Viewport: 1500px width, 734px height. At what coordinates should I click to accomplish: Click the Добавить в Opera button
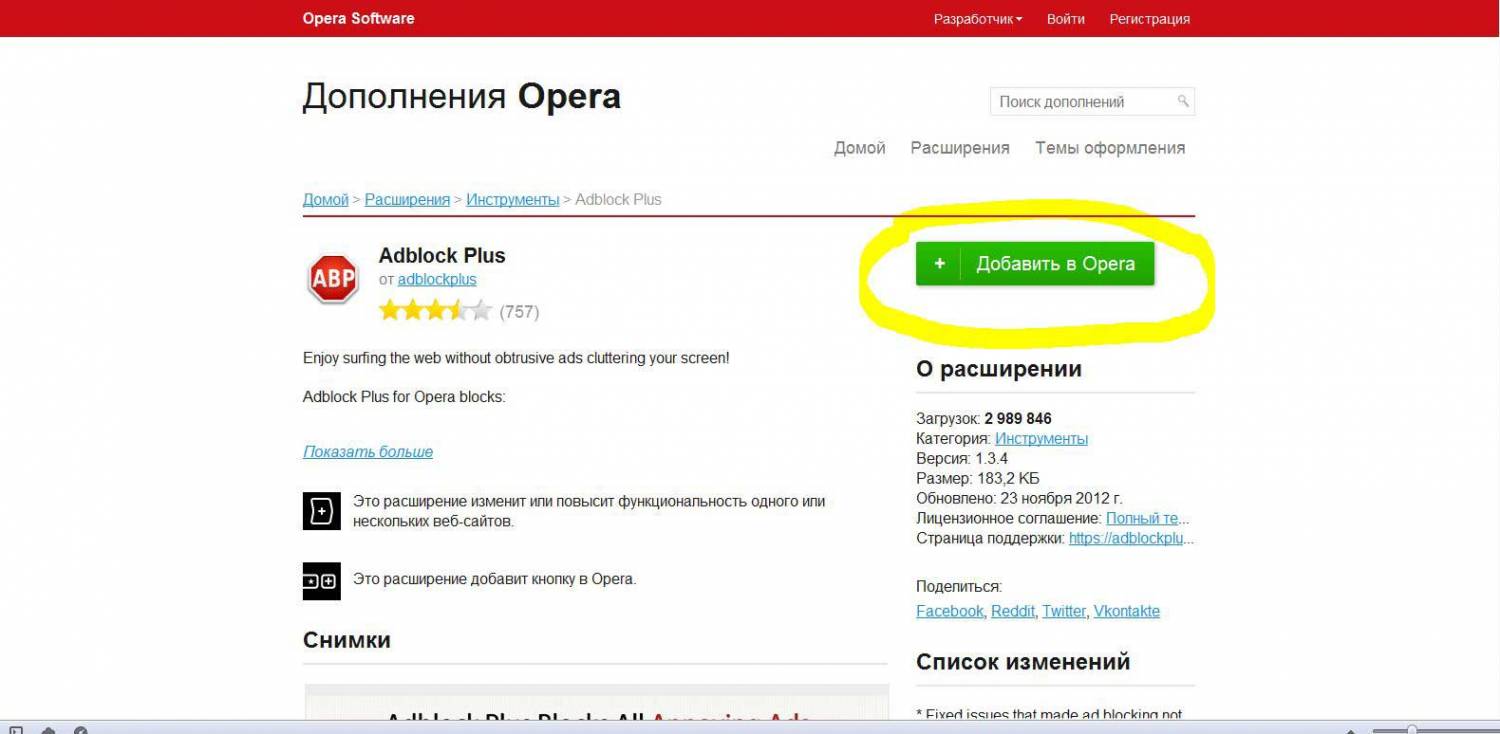tap(1035, 264)
